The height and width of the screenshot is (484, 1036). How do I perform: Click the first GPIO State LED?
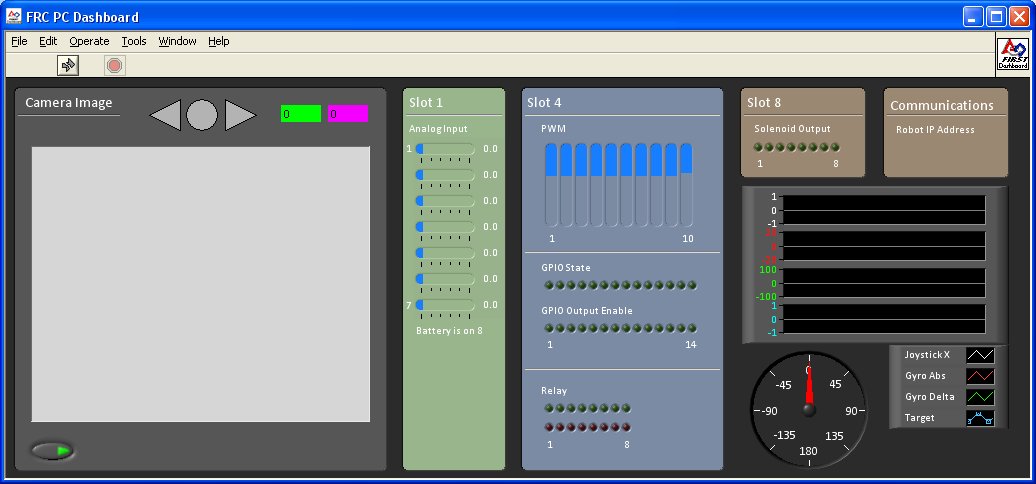click(548, 285)
